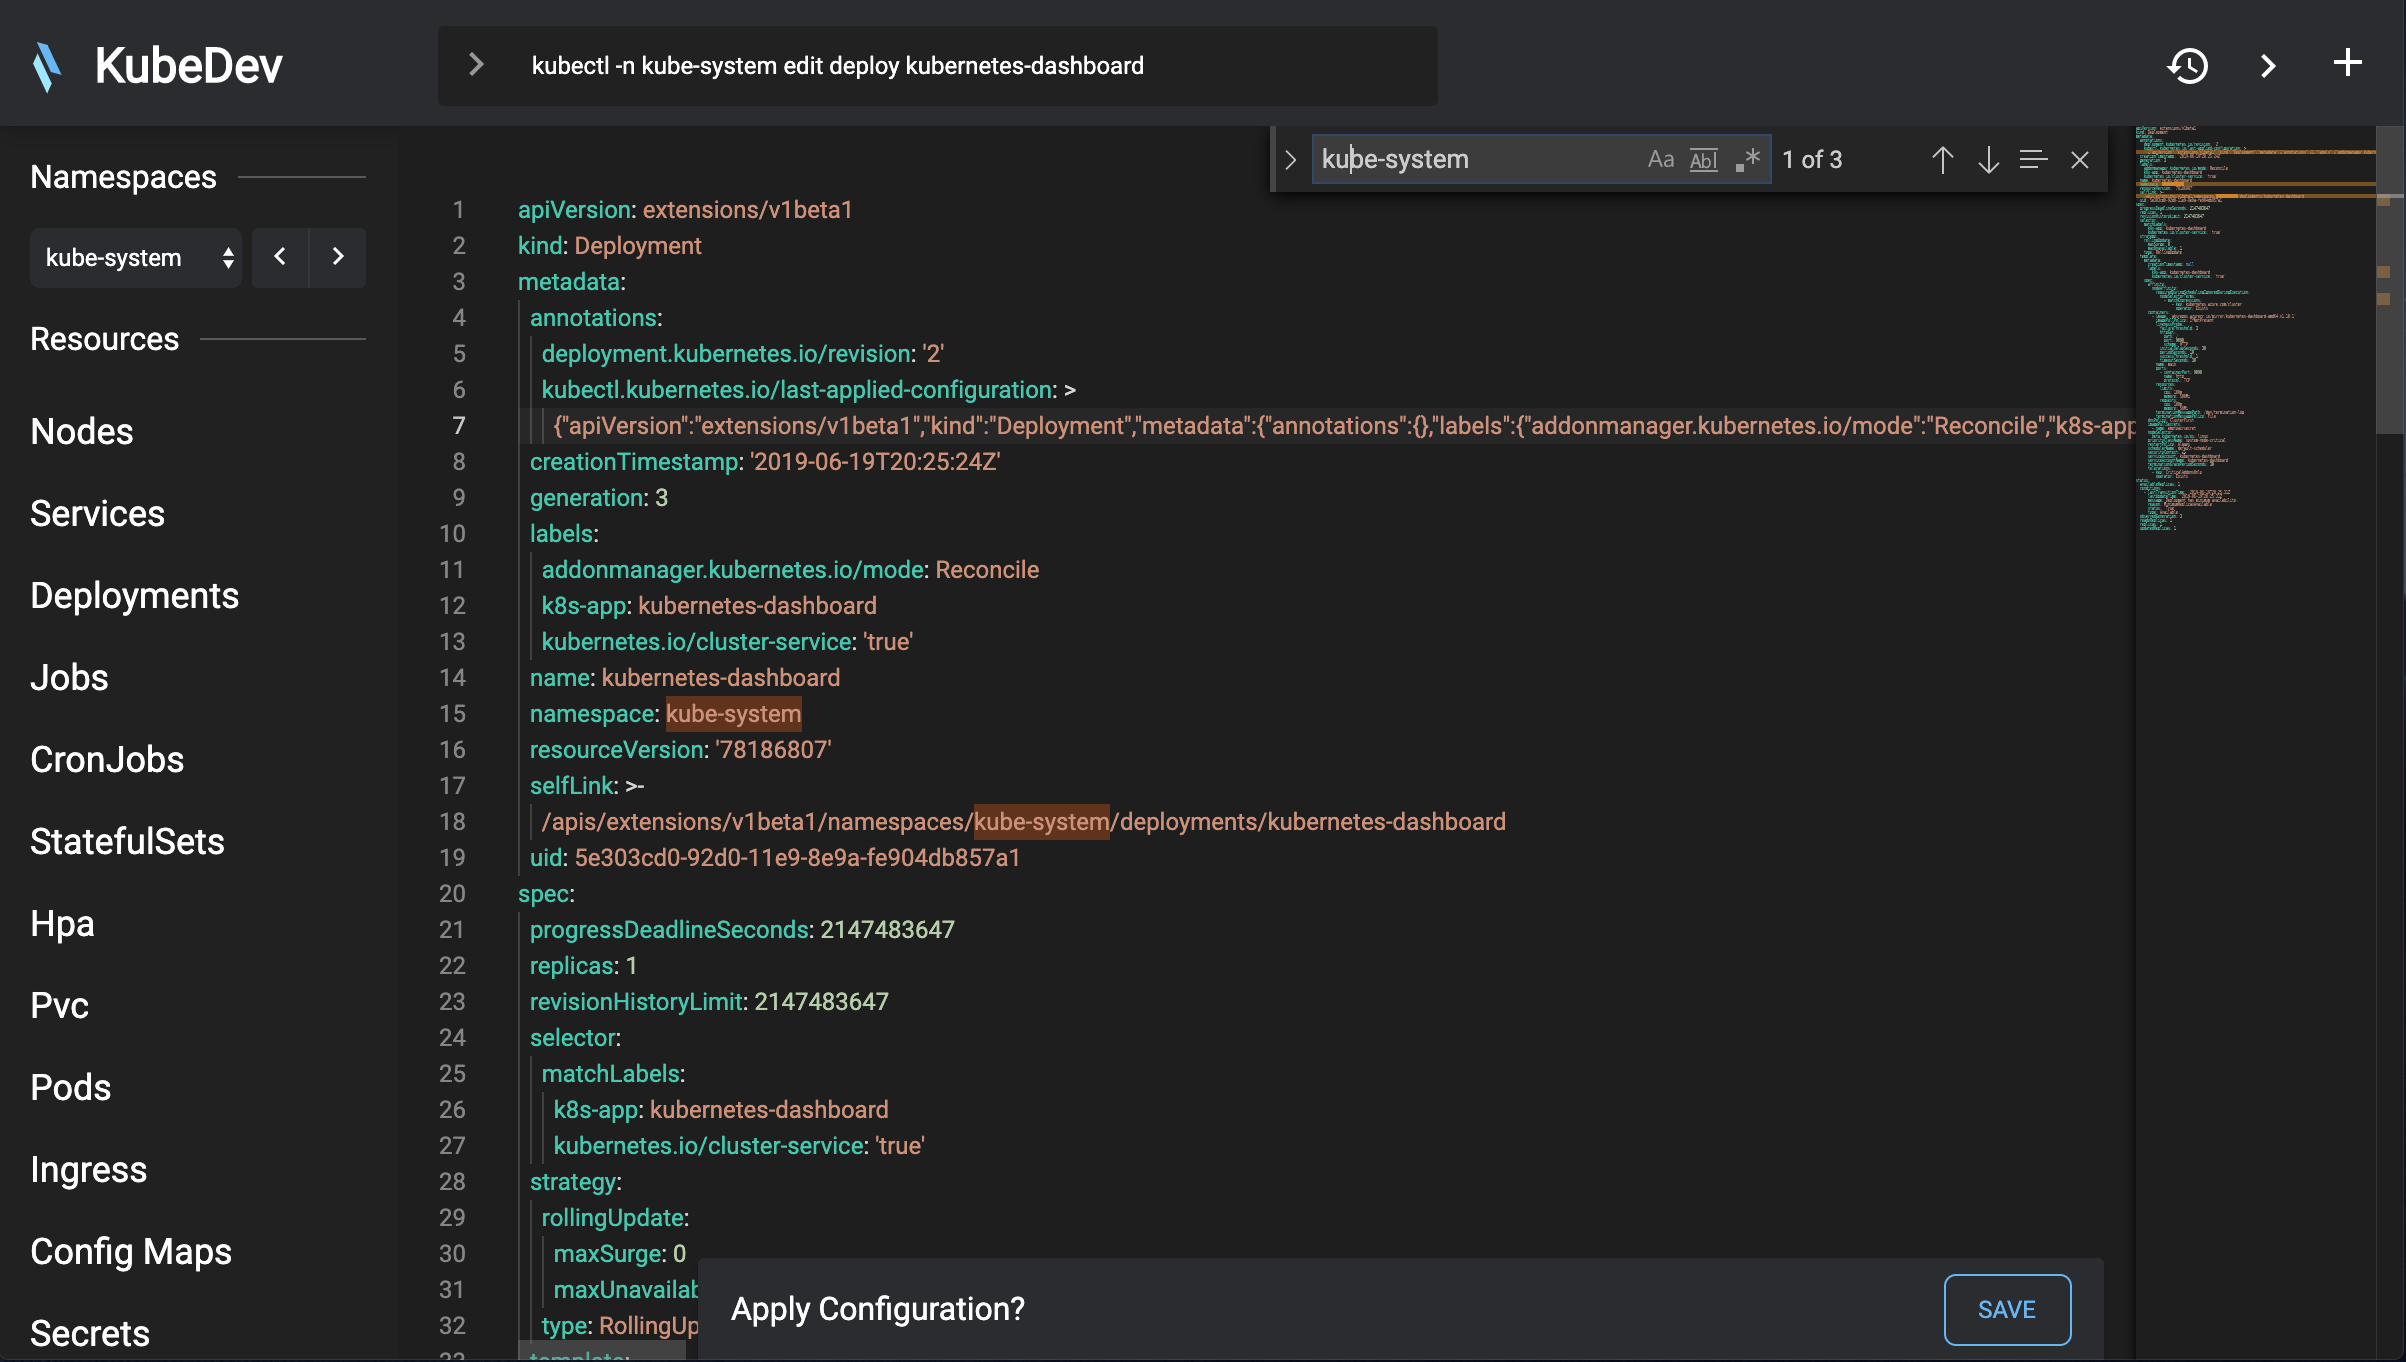
Task: Click 'spec:' on line 20
Action: 546,893
